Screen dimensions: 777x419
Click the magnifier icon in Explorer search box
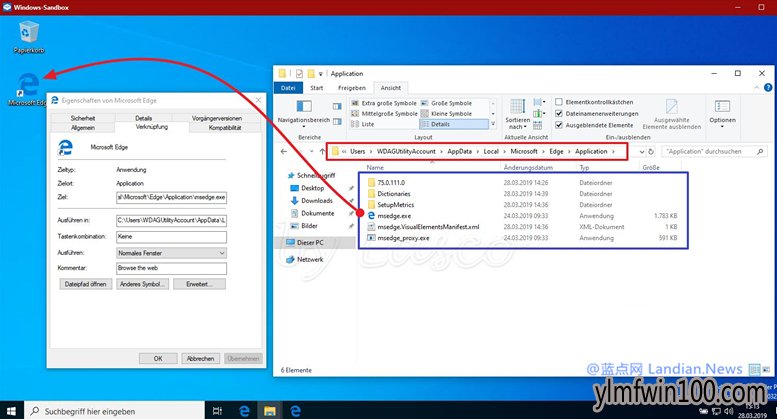point(760,152)
